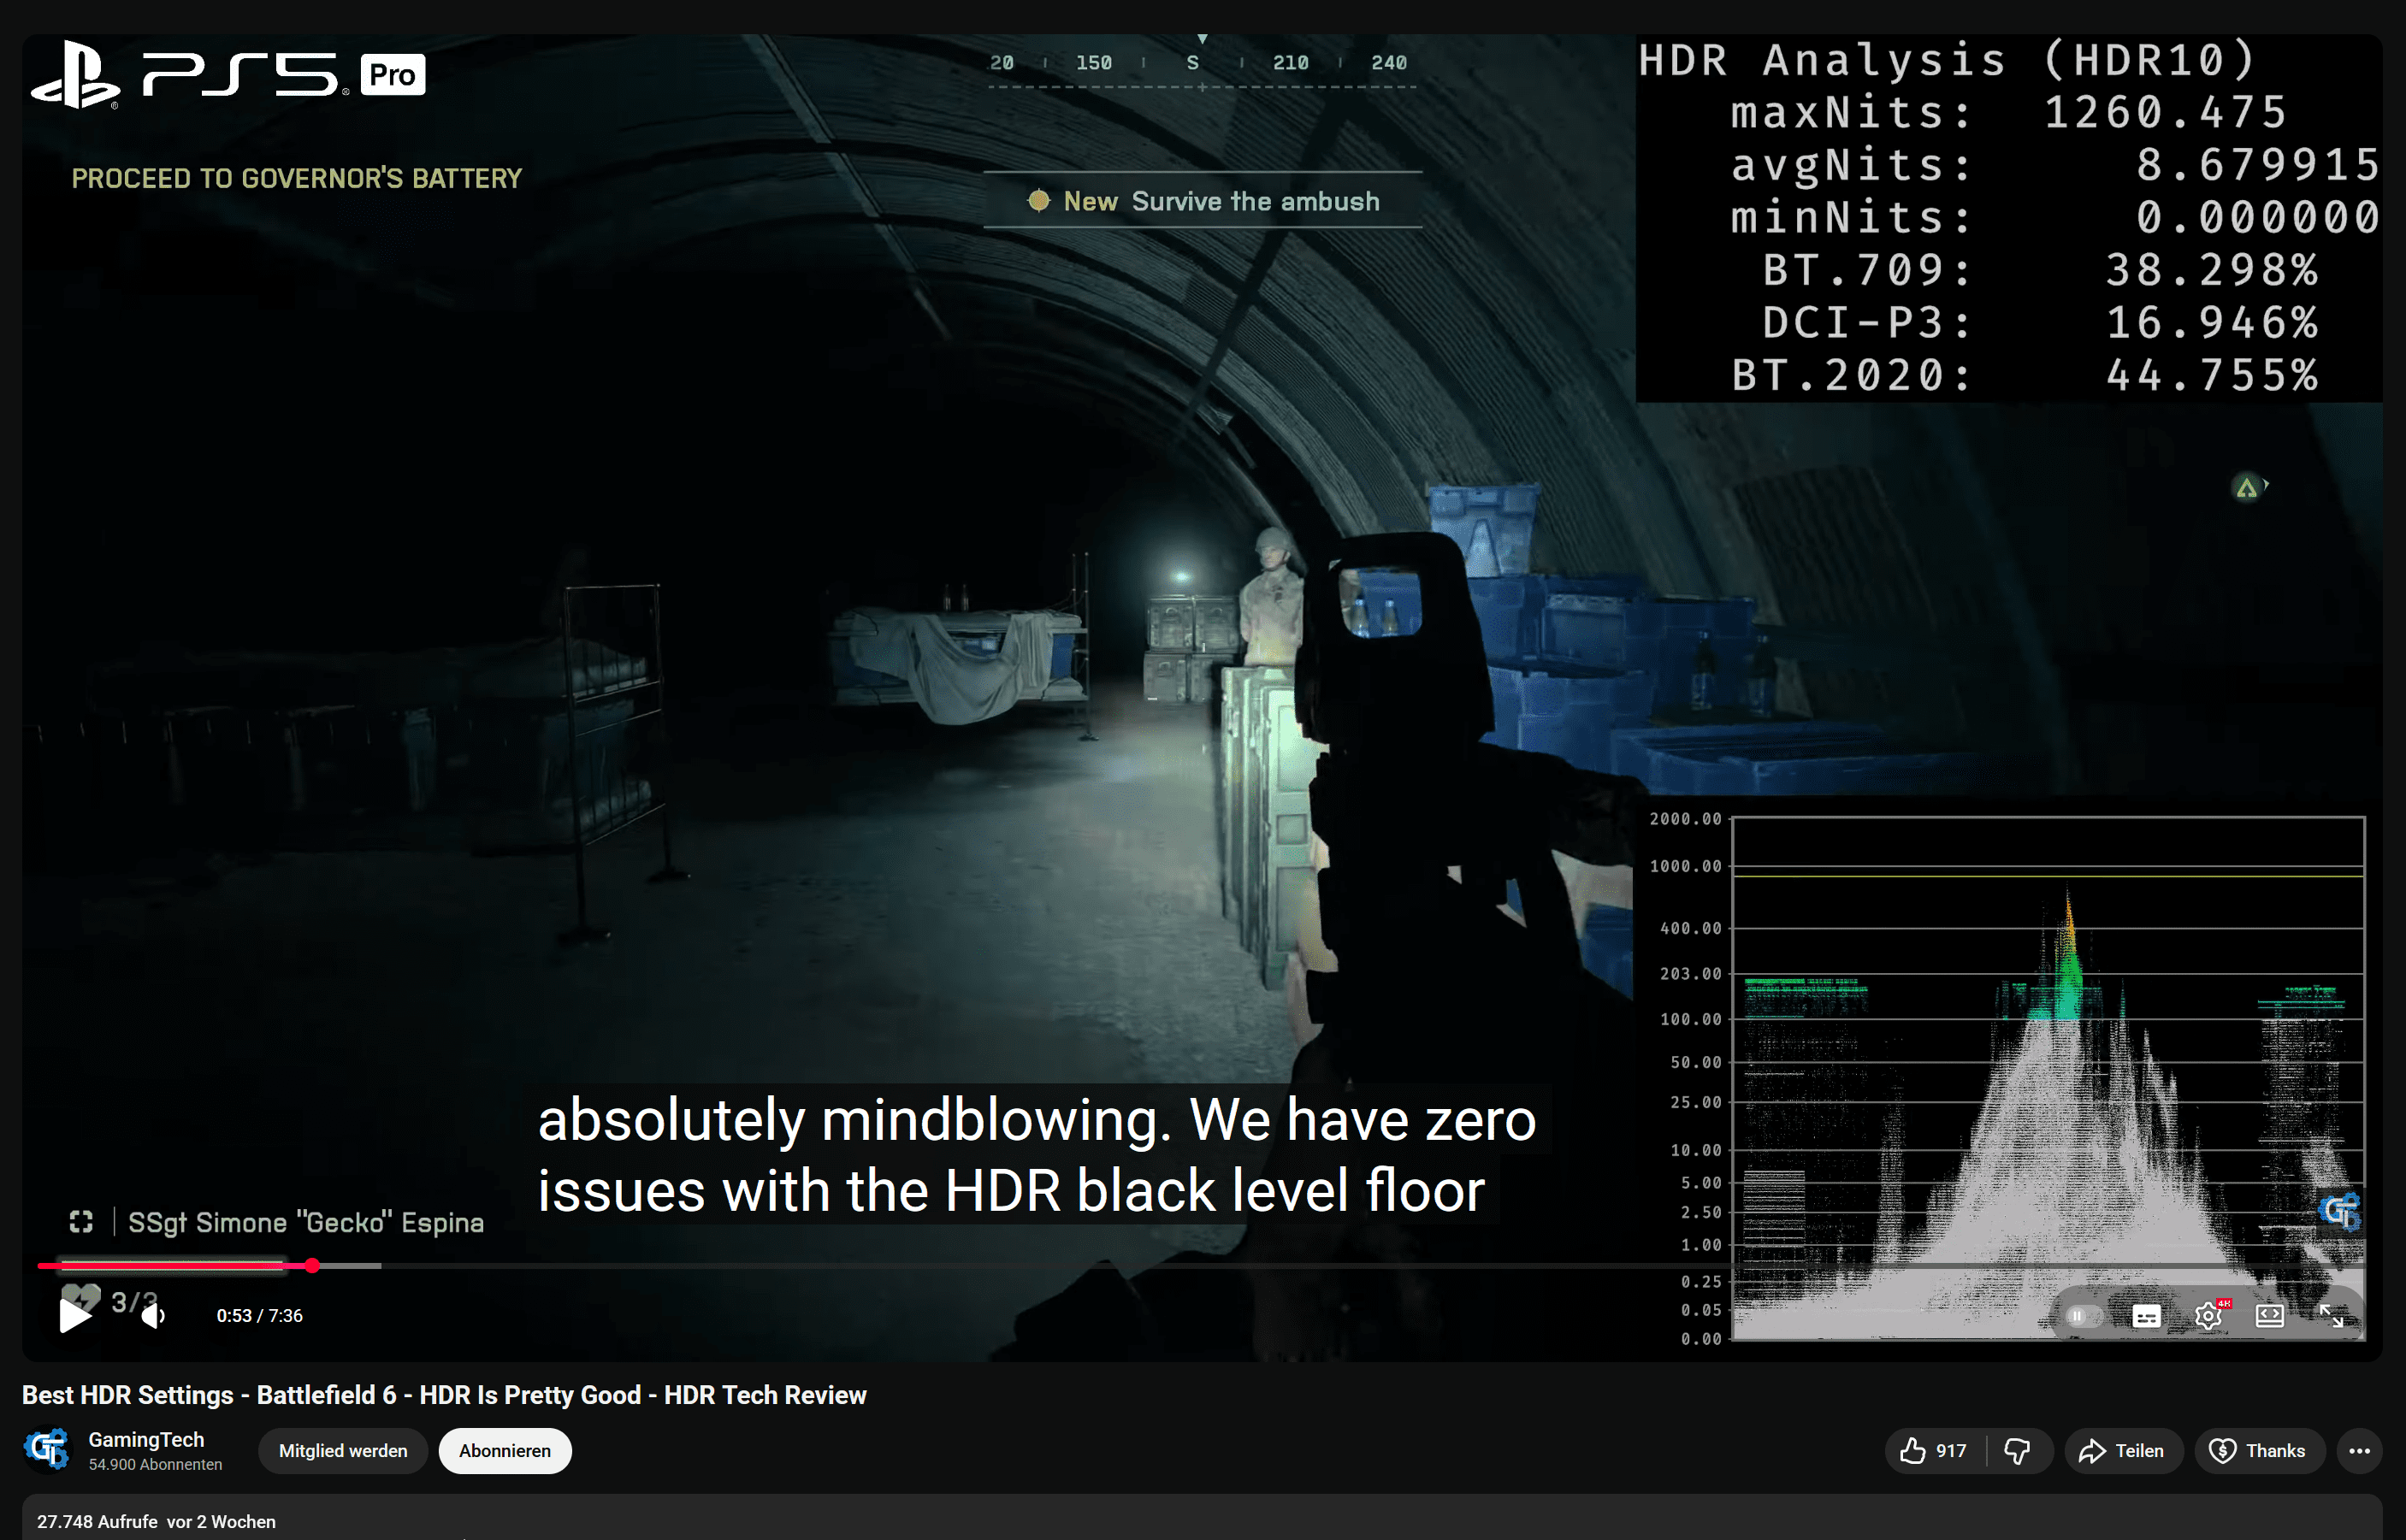Enter fullscreen mode

point(2331,1316)
